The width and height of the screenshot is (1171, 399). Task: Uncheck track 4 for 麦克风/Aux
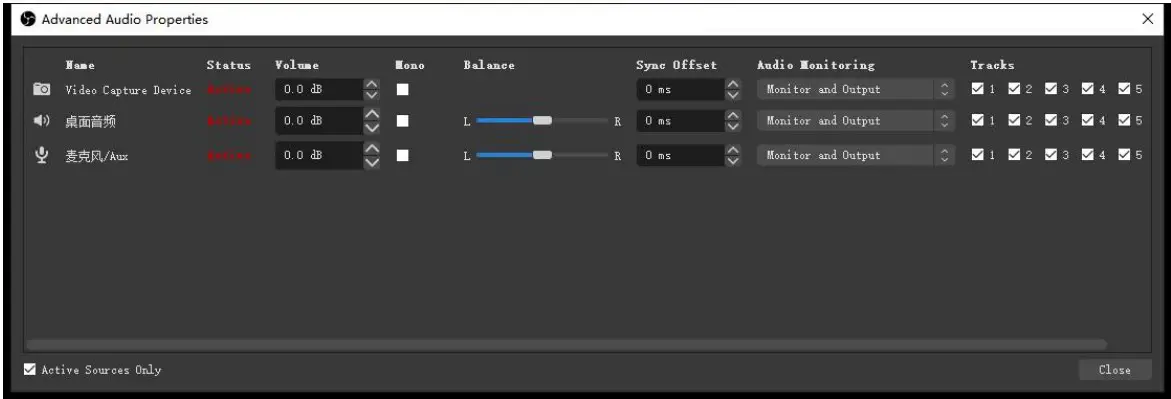tap(1087, 155)
